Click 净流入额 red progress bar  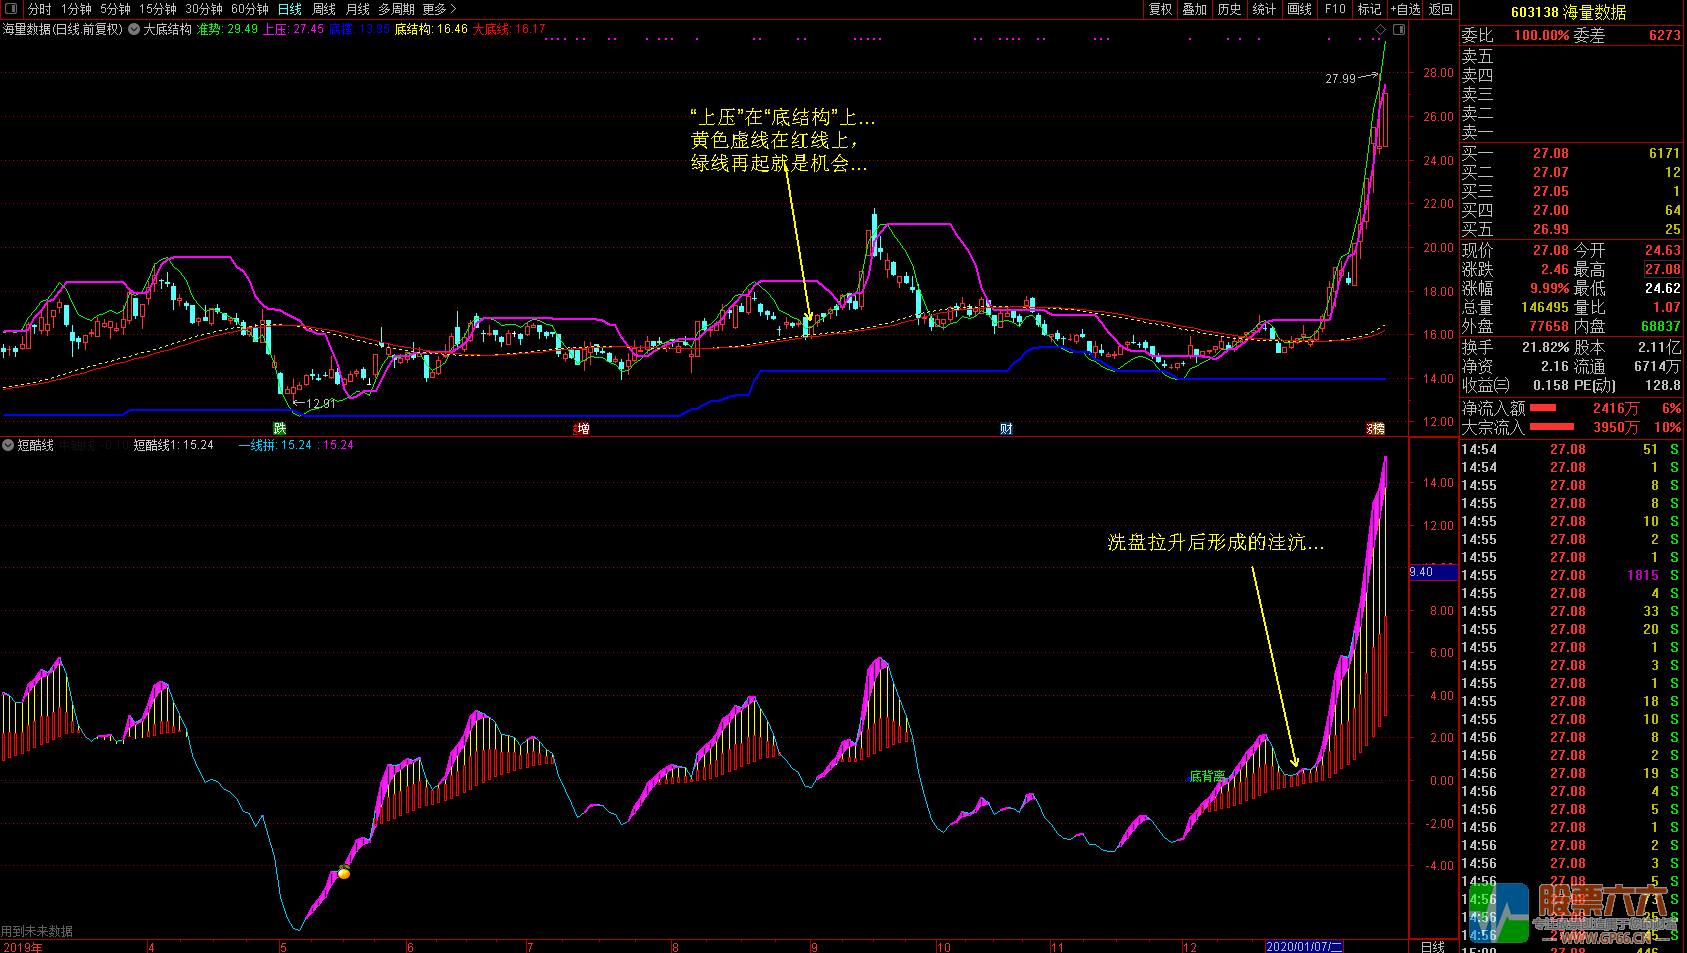[1543, 408]
